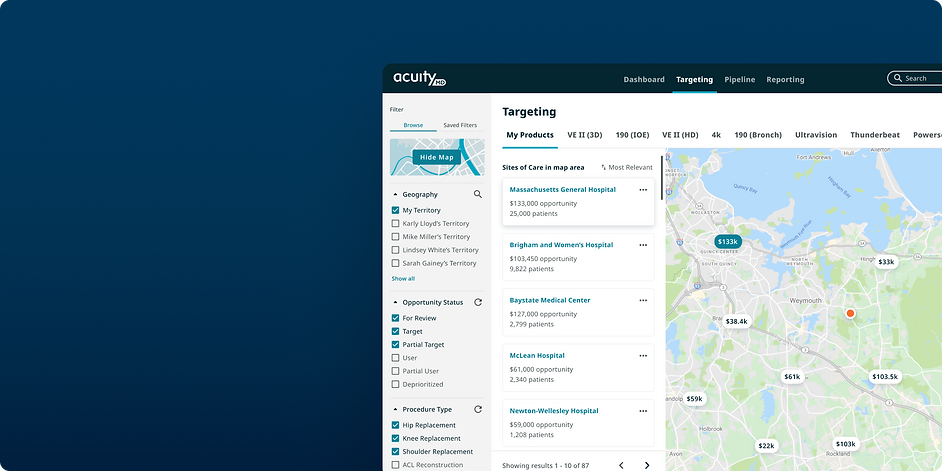Select the VE II (3D) product tab
The height and width of the screenshot is (471, 942).
click(585, 135)
